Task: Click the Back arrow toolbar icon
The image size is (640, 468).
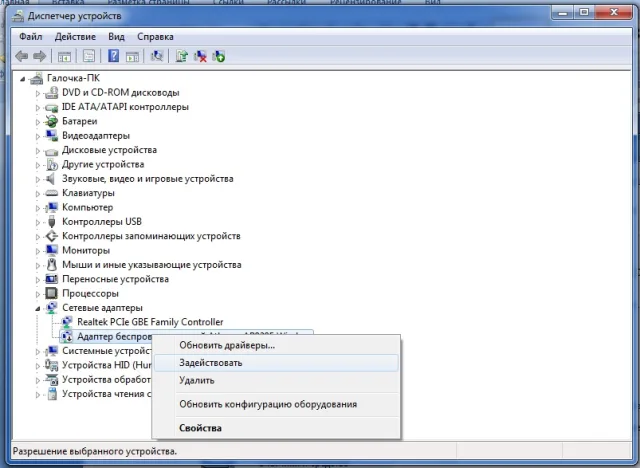Action: (x=22, y=56)
